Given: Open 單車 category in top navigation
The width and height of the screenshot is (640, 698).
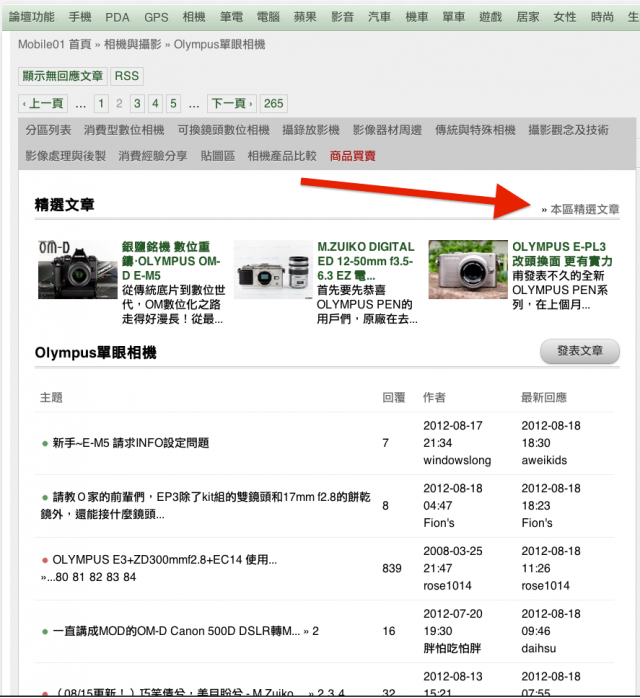Looking at the screenshot, I should tap(454, 17).
